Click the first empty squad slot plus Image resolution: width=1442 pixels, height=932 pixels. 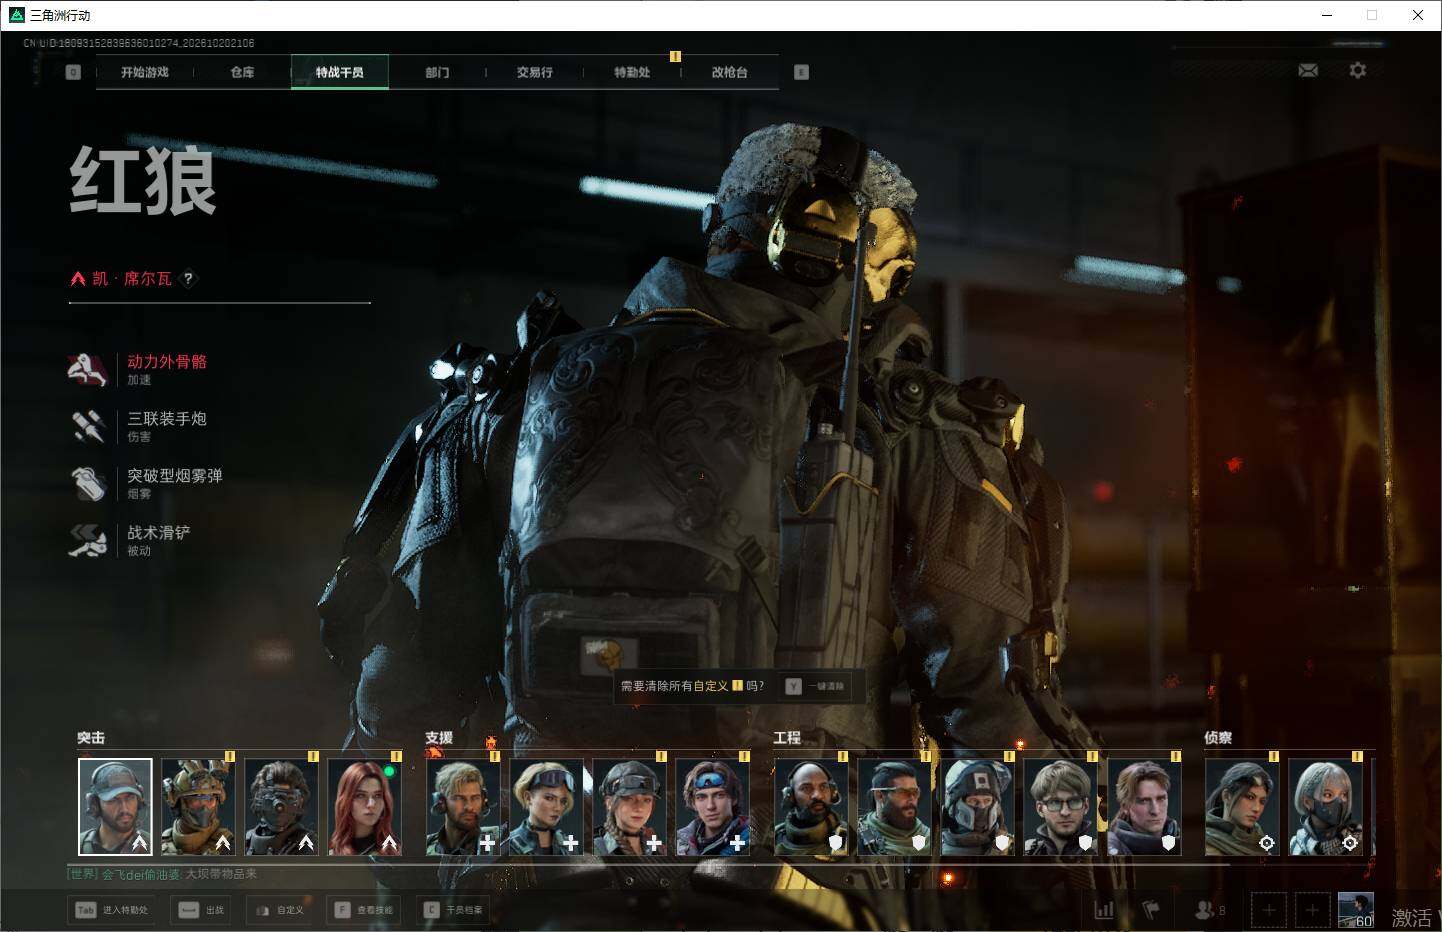pyautogui.click(x=1269, y=910)
